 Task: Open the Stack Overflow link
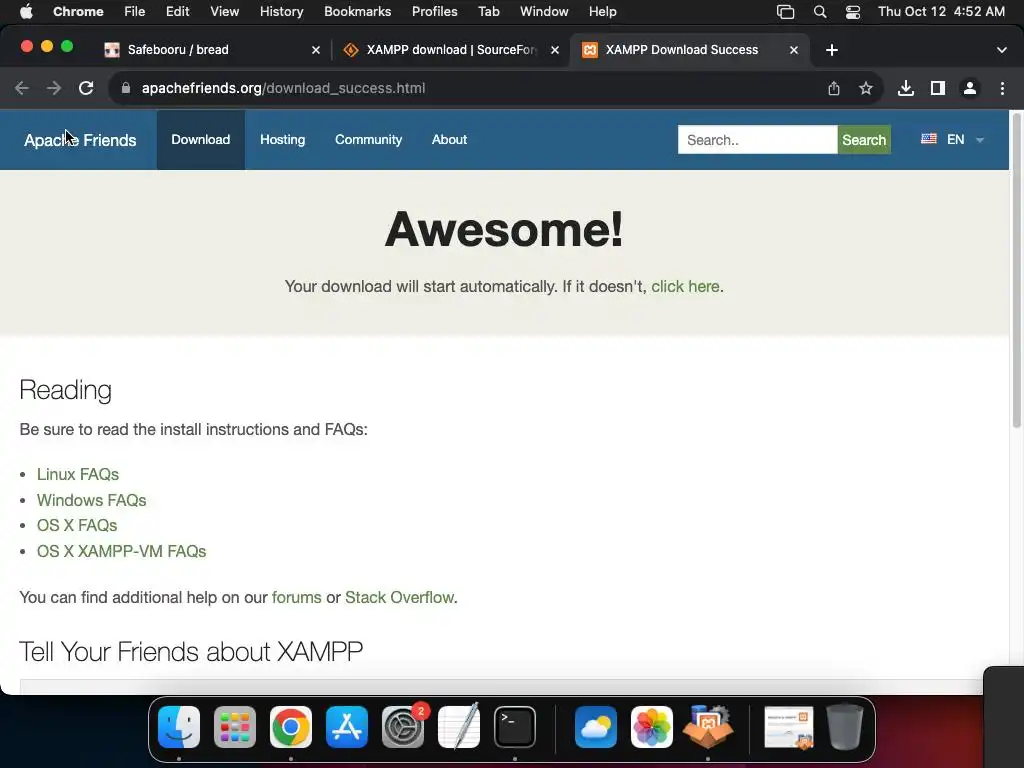tap(399, 598)
